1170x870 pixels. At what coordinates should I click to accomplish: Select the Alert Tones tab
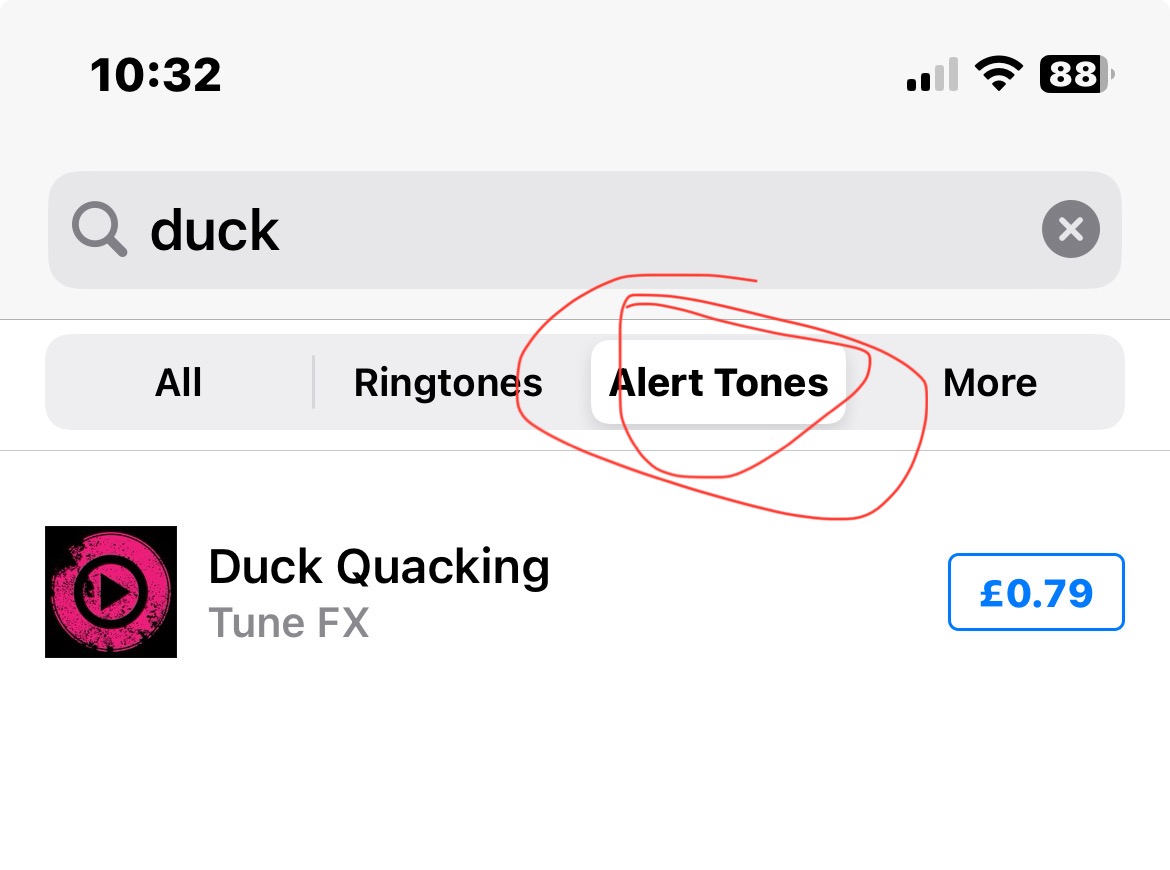(718, 383)
